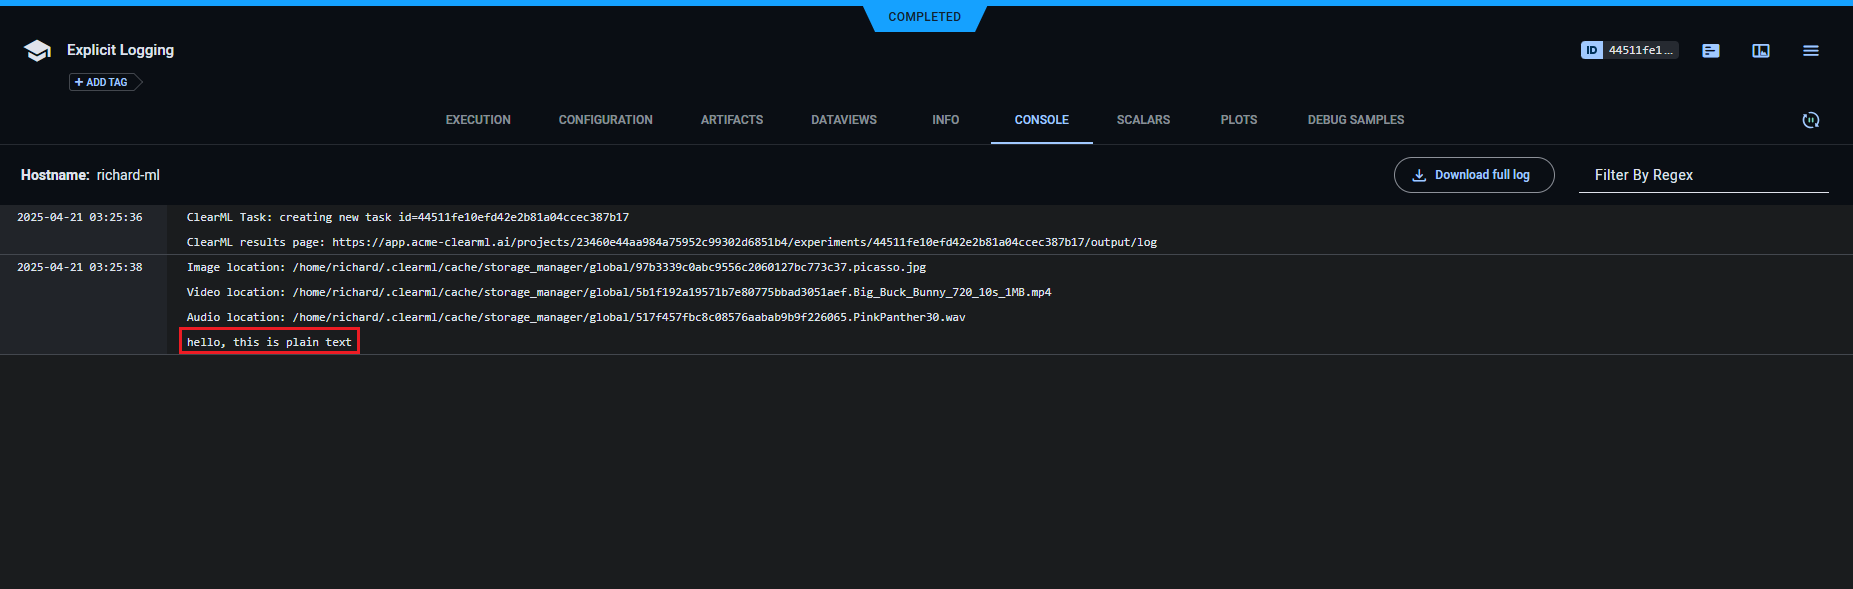This screenshot has width=1853, height=589.
Task: Open the DEBUG SAMPLES tab
Action: (1355, 120)
